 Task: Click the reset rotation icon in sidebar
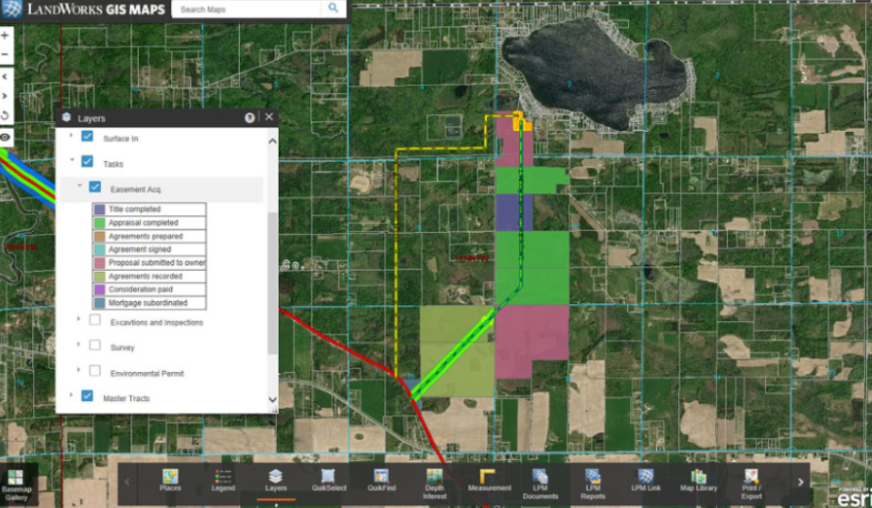(x=5, y=116)
